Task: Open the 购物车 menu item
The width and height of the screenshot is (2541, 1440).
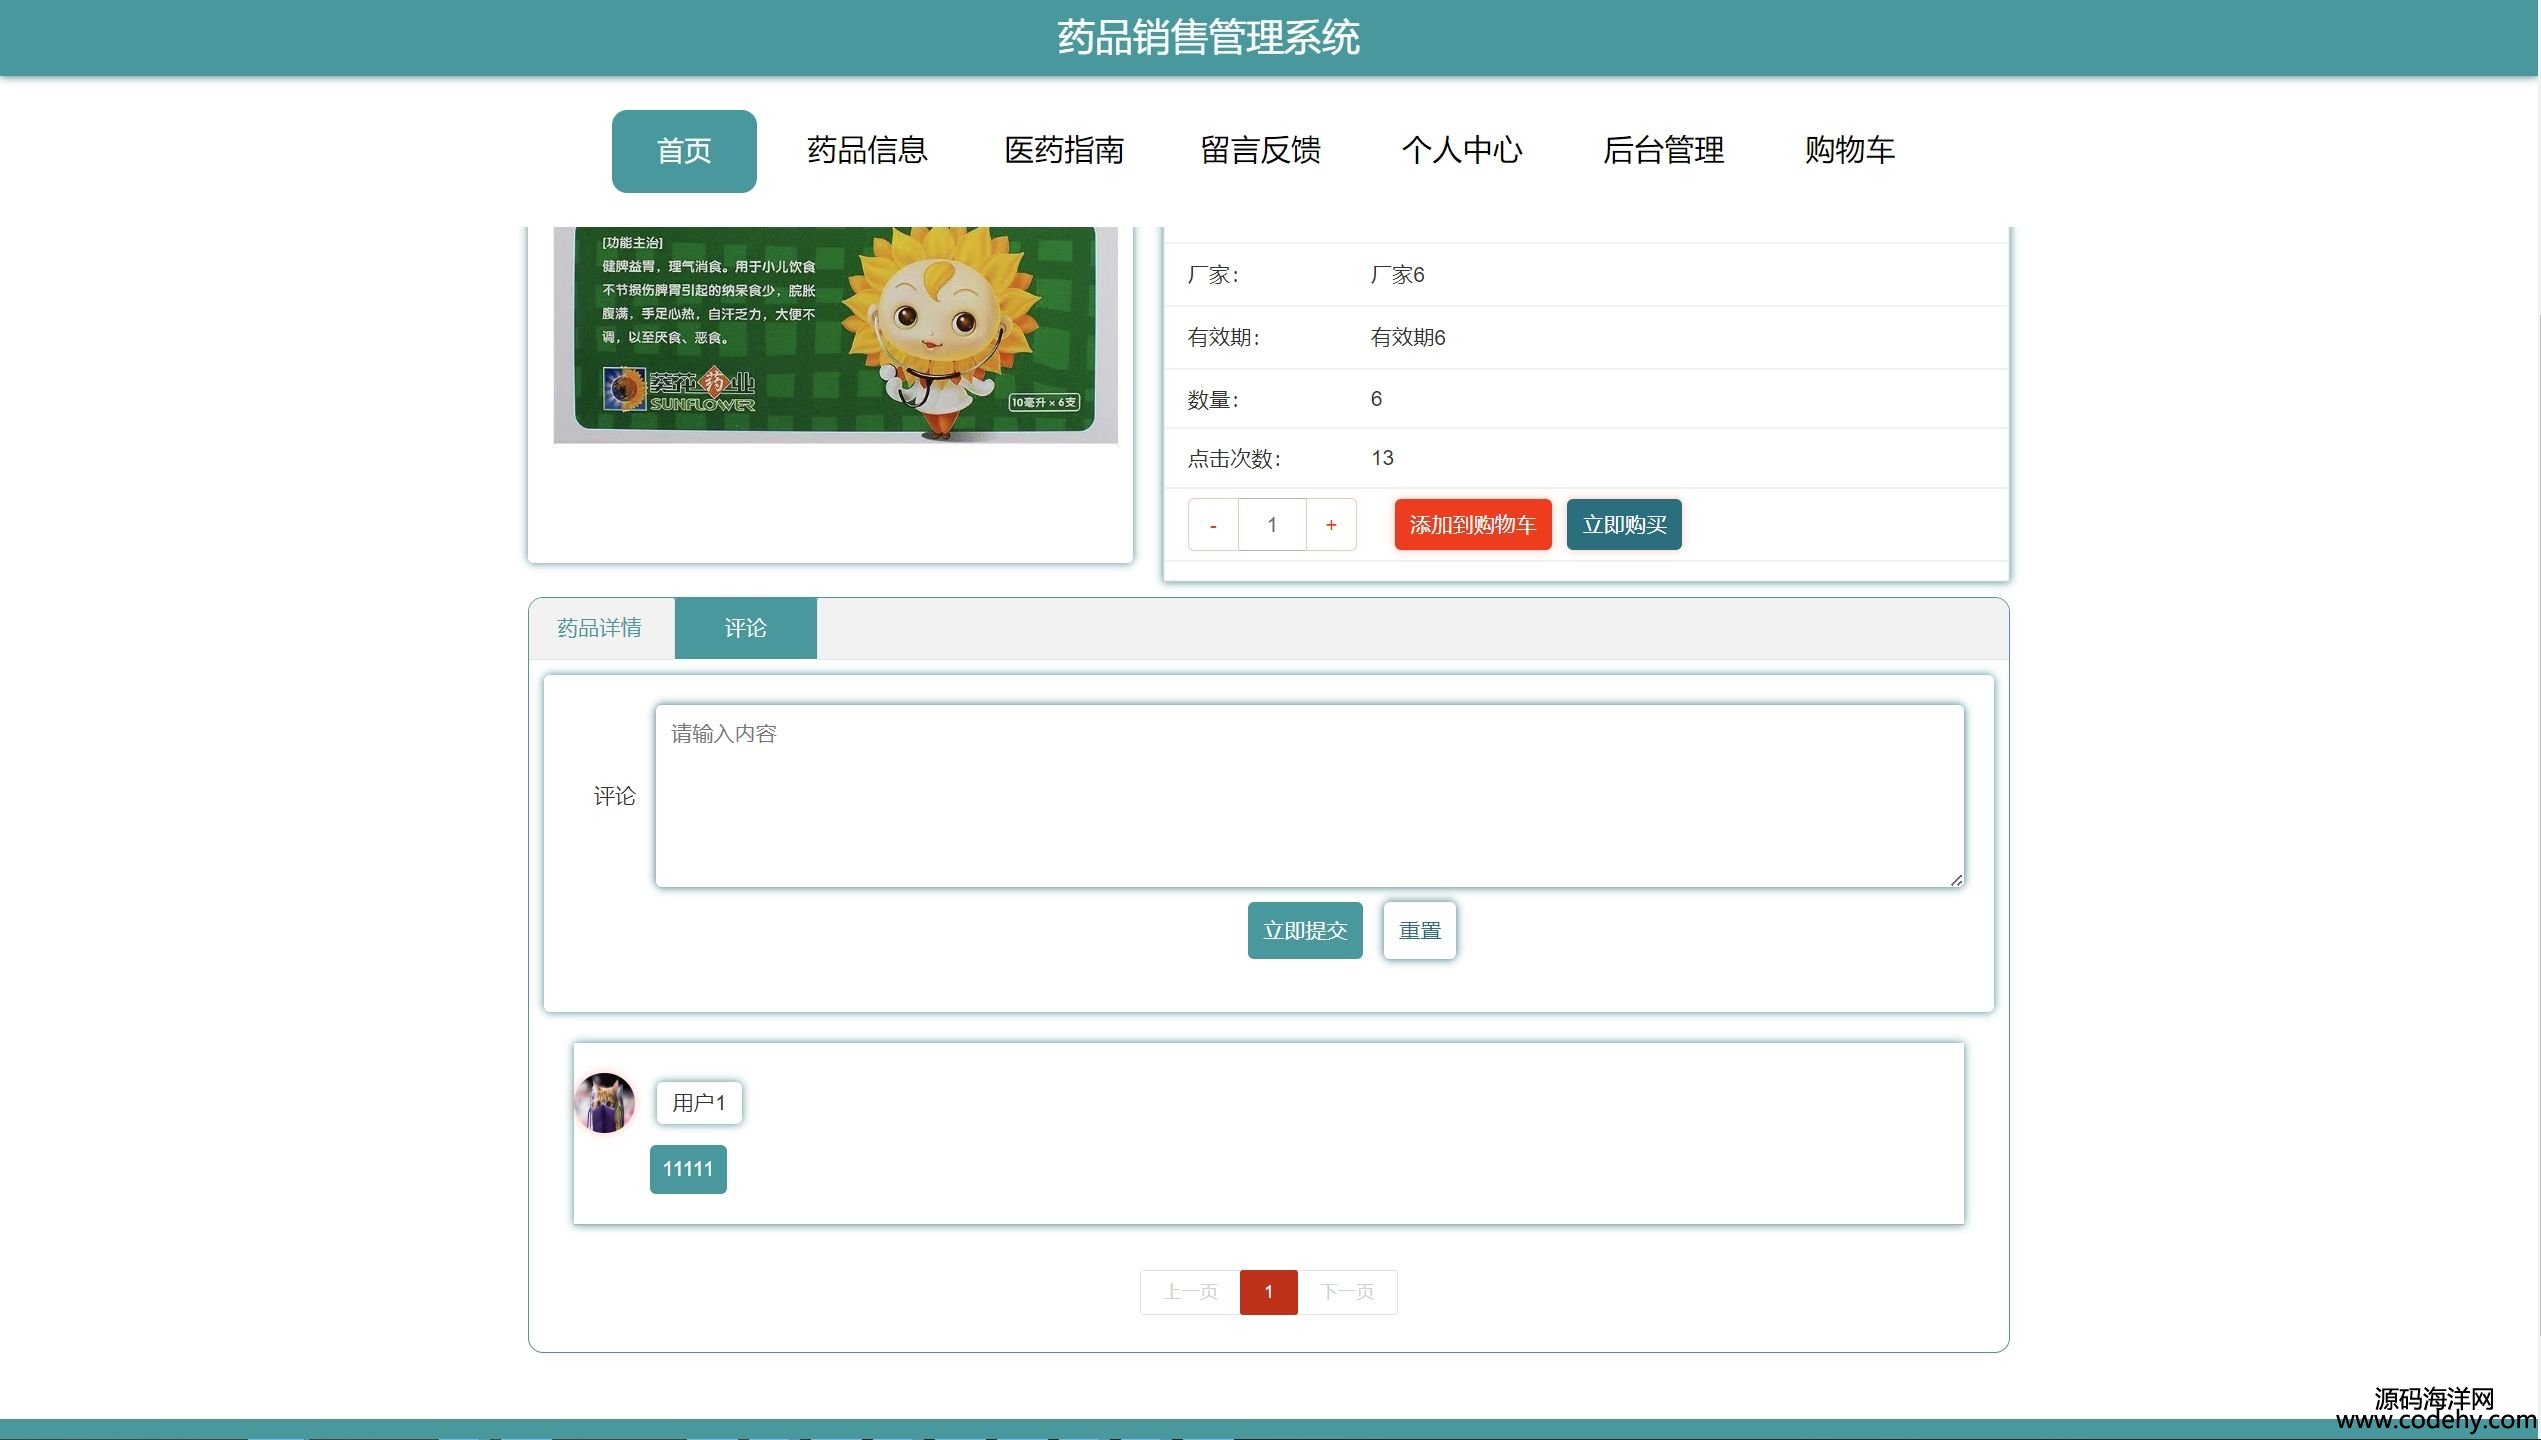Action: [1849, 150]
